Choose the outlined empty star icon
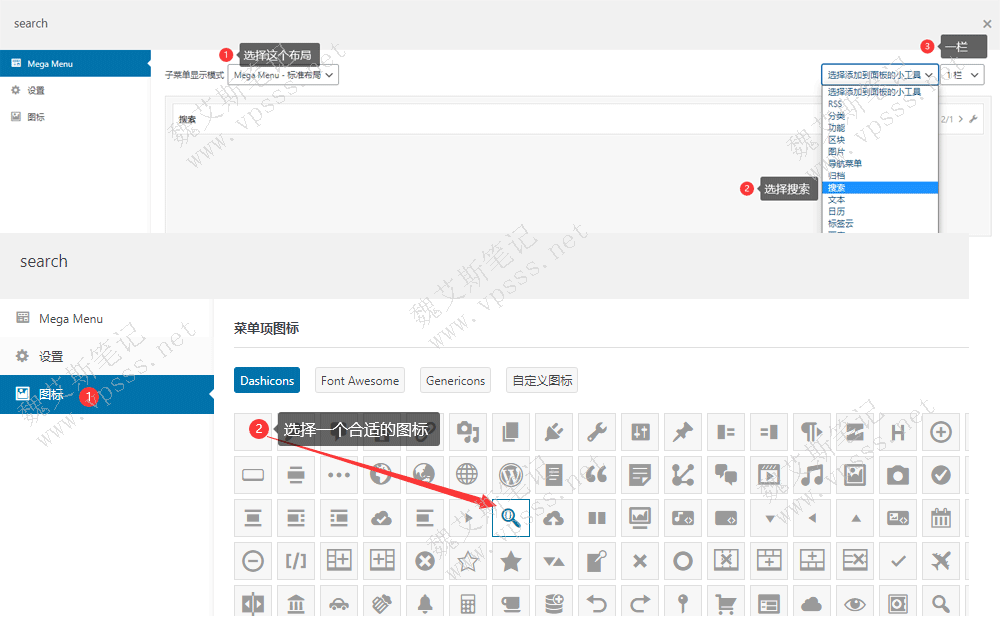Viewport: 1000px width, 617px height. 467,561
